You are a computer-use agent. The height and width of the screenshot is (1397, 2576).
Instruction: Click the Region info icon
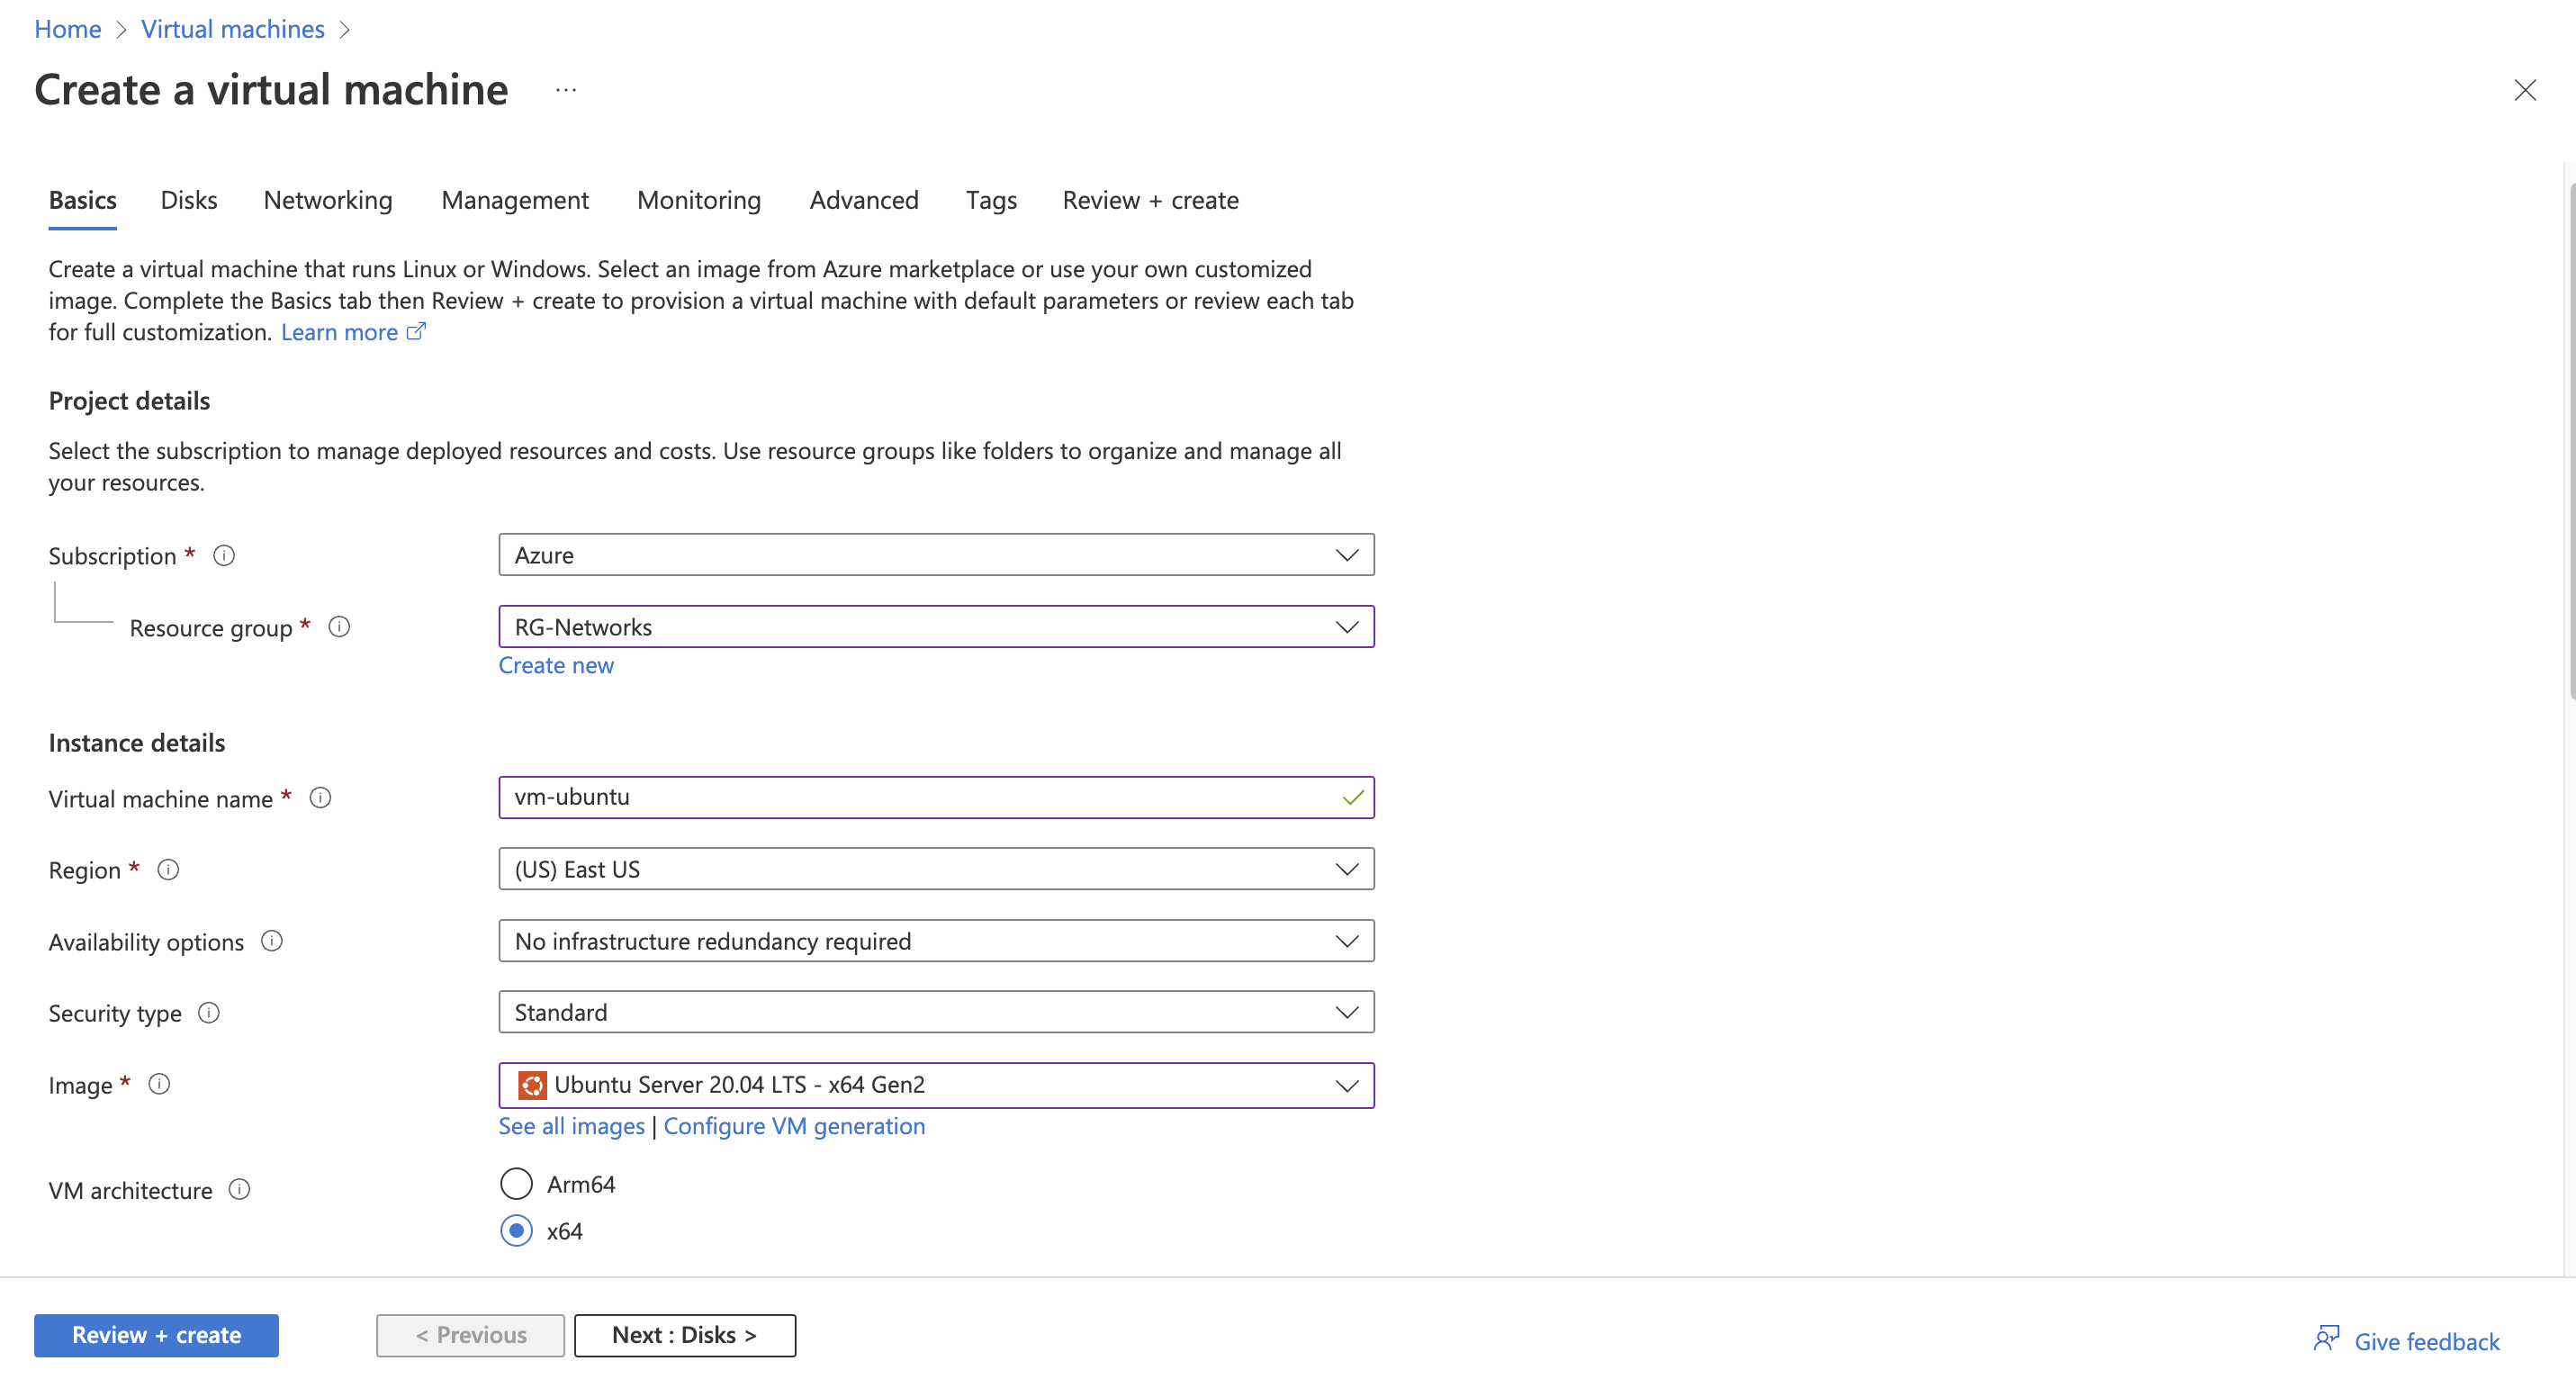click(x=168, y=870)
